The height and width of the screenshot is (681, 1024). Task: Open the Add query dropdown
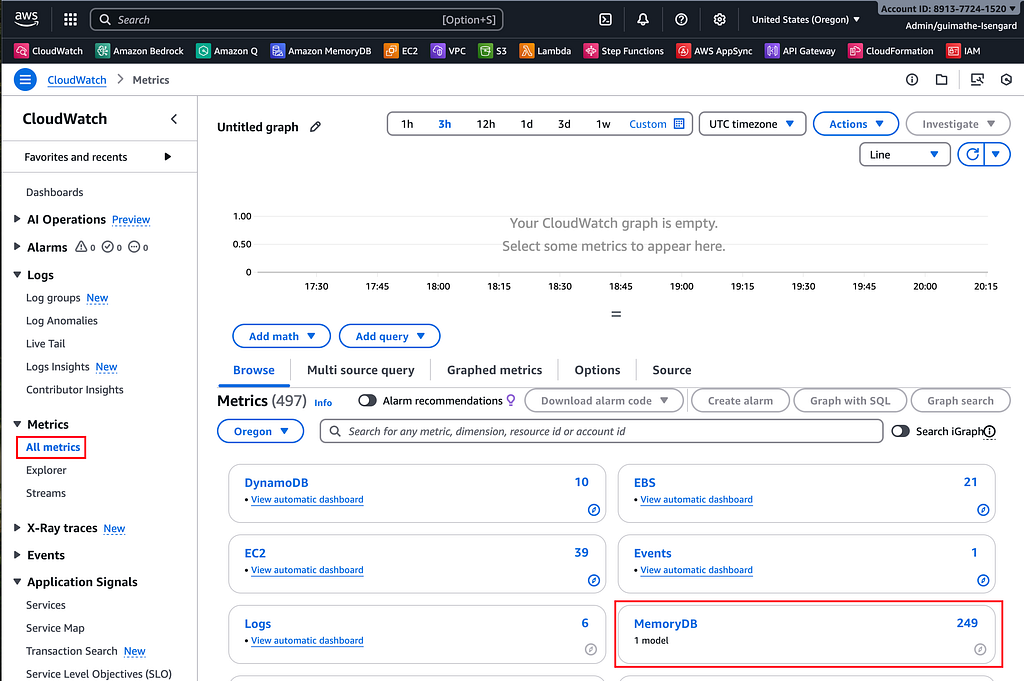389,336
